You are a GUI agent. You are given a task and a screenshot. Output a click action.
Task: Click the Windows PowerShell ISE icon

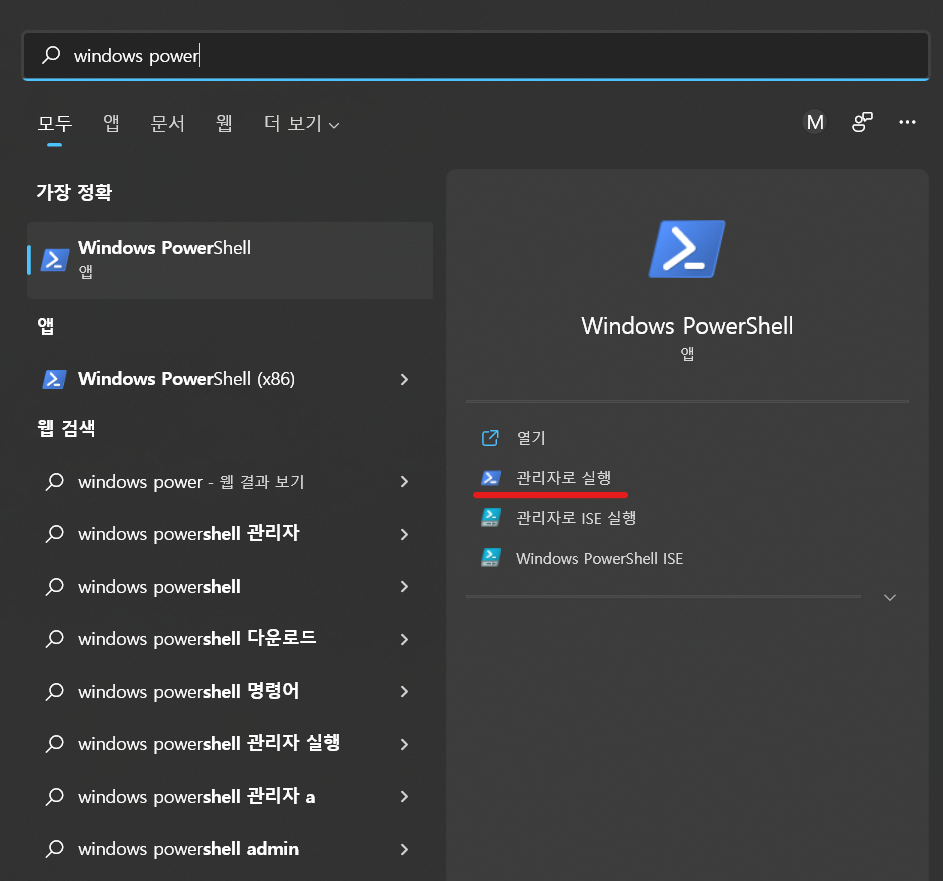[x=491, y=558]
